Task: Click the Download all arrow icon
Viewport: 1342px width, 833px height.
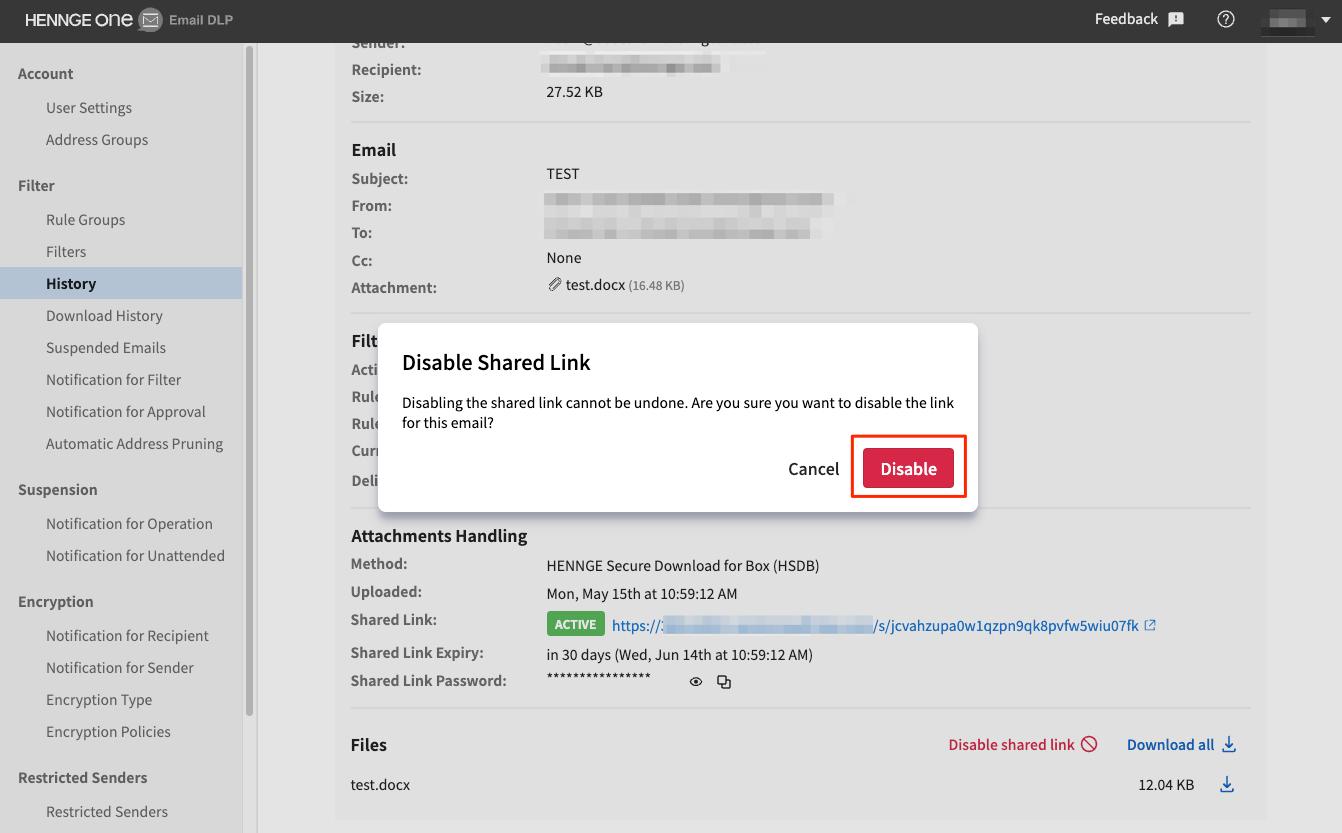Action: [x=1230, y=744]
